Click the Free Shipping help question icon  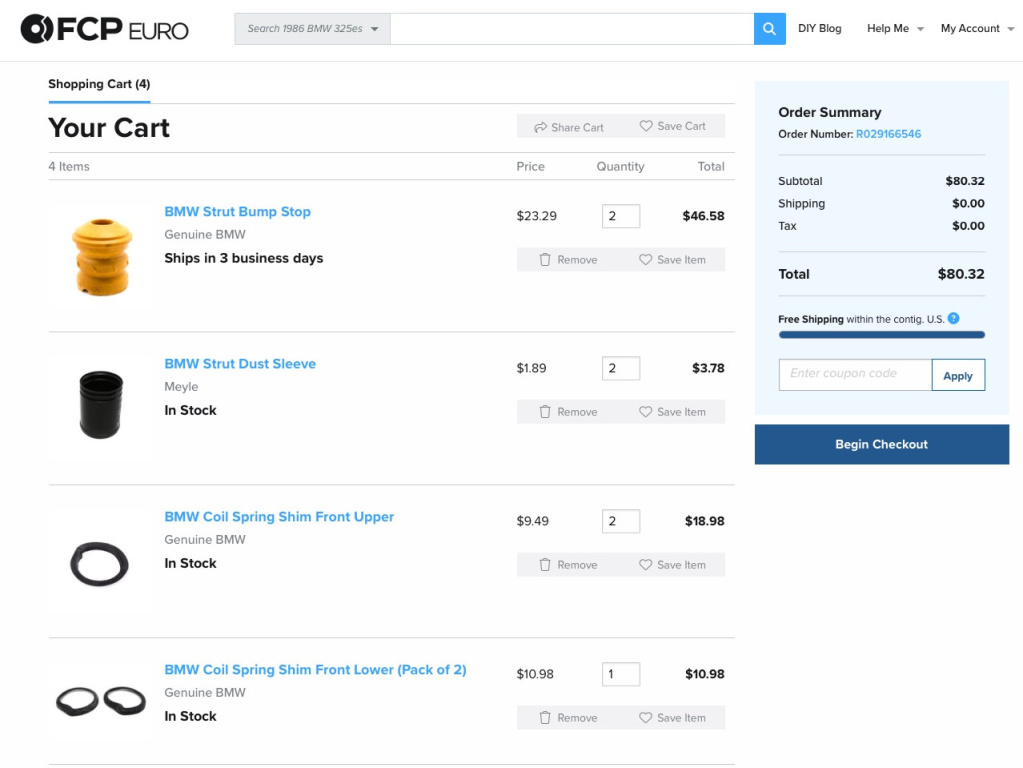point(953,318)
